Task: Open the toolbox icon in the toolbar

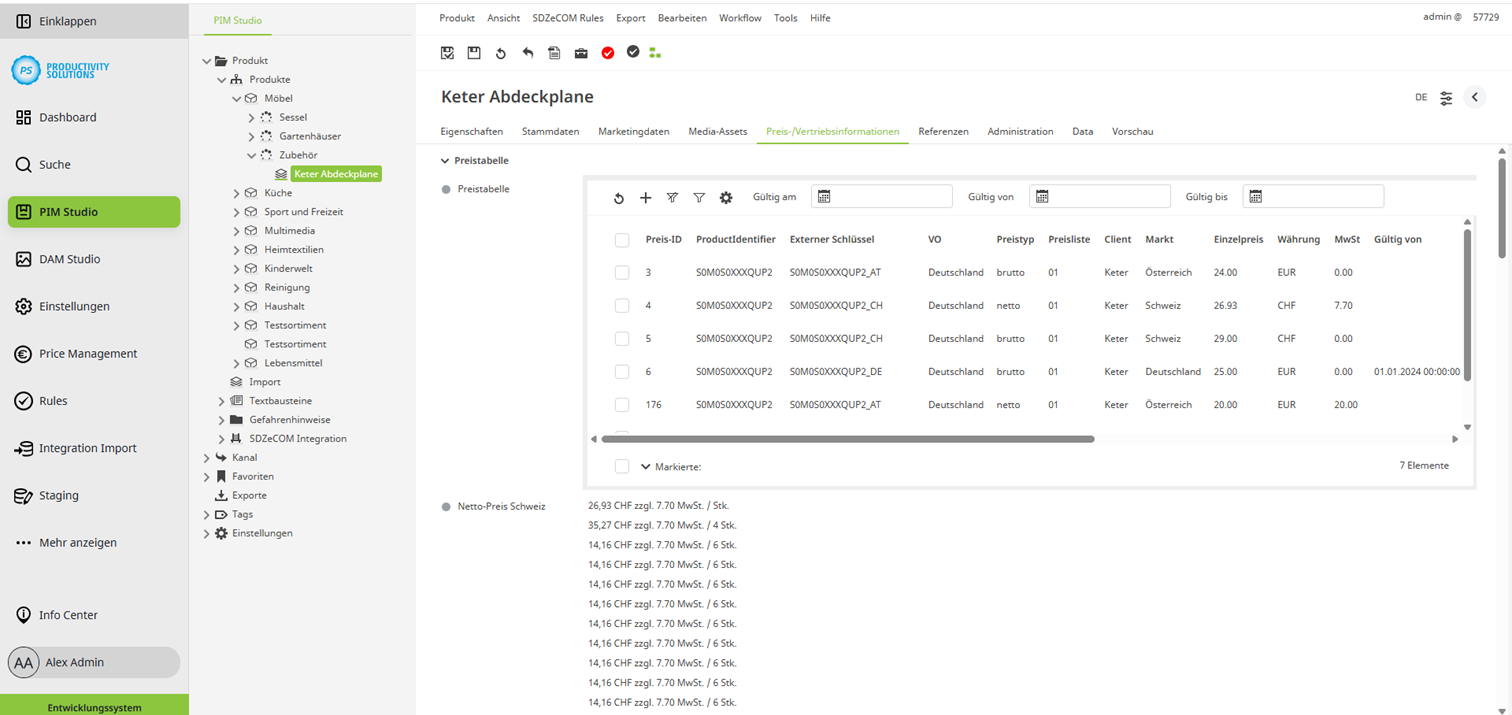Action: pyautogui.click(x=581, y=53)
